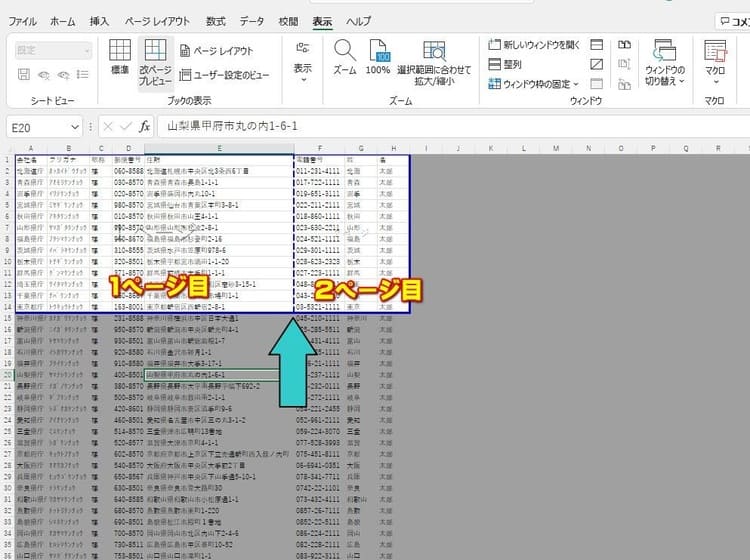Click cell D24 with 460-8501

click(128, 420)
